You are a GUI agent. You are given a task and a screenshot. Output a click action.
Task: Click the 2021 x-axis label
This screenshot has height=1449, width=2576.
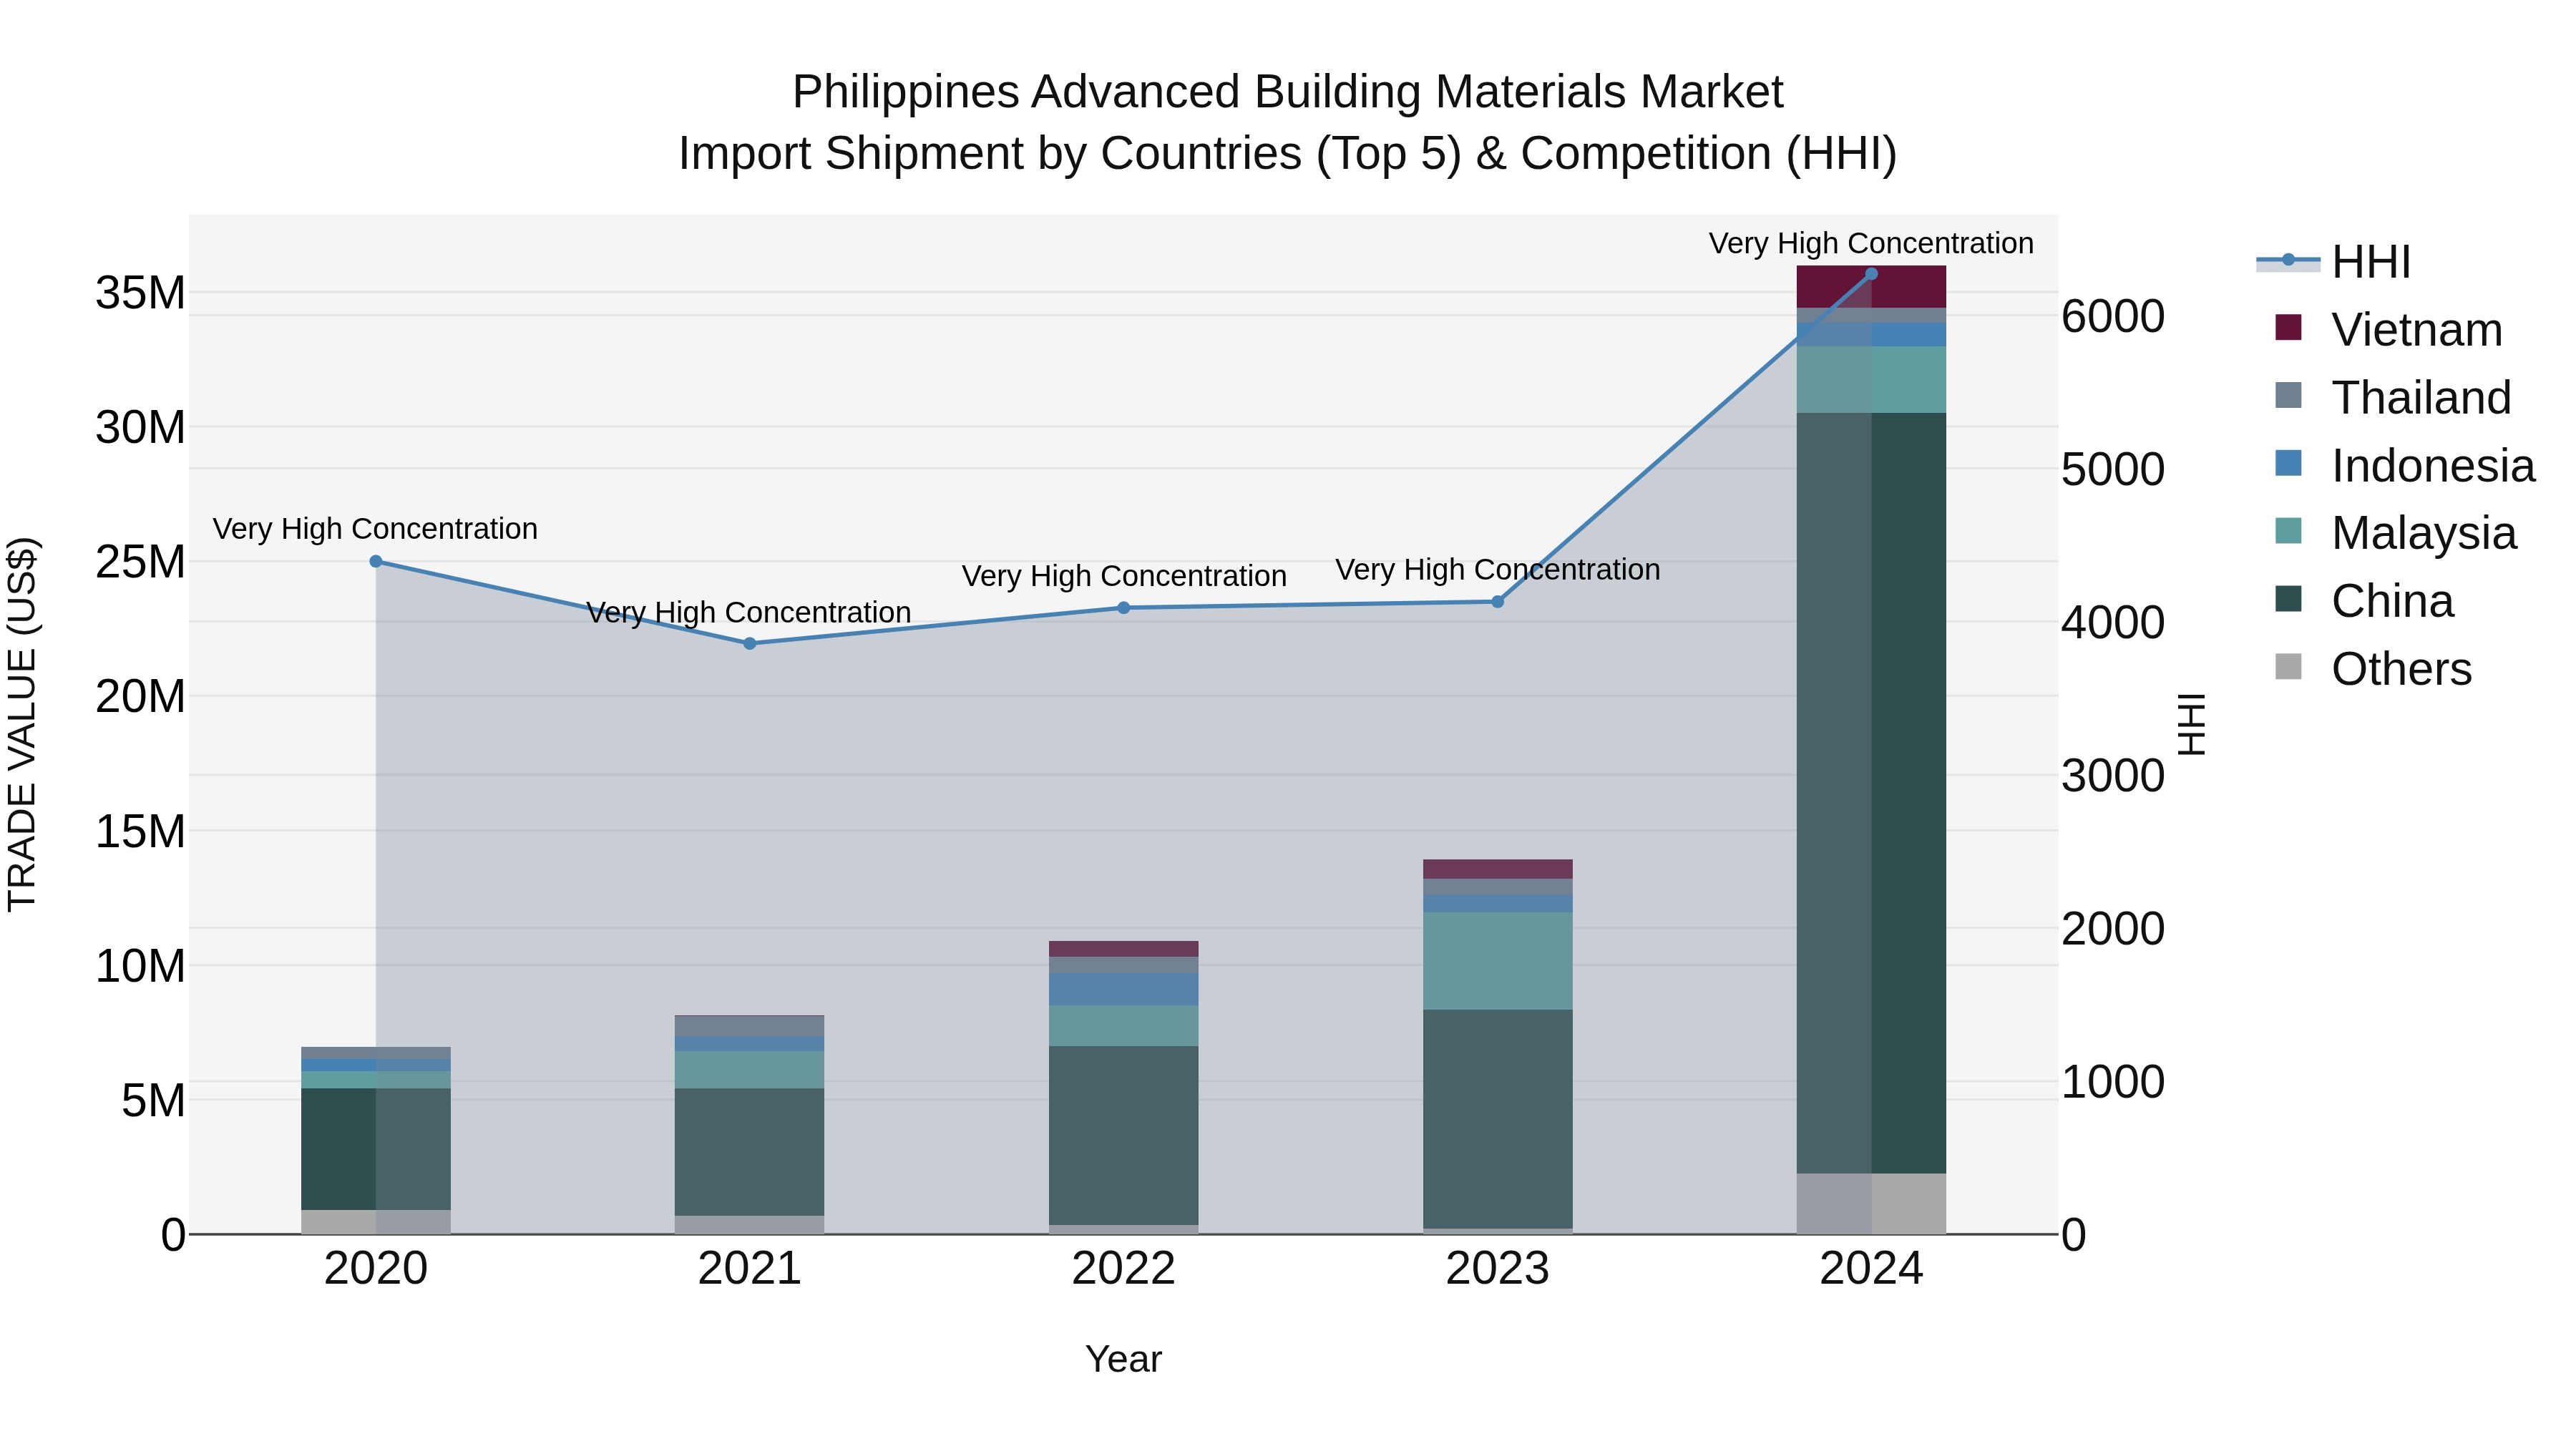[750, 1269]
